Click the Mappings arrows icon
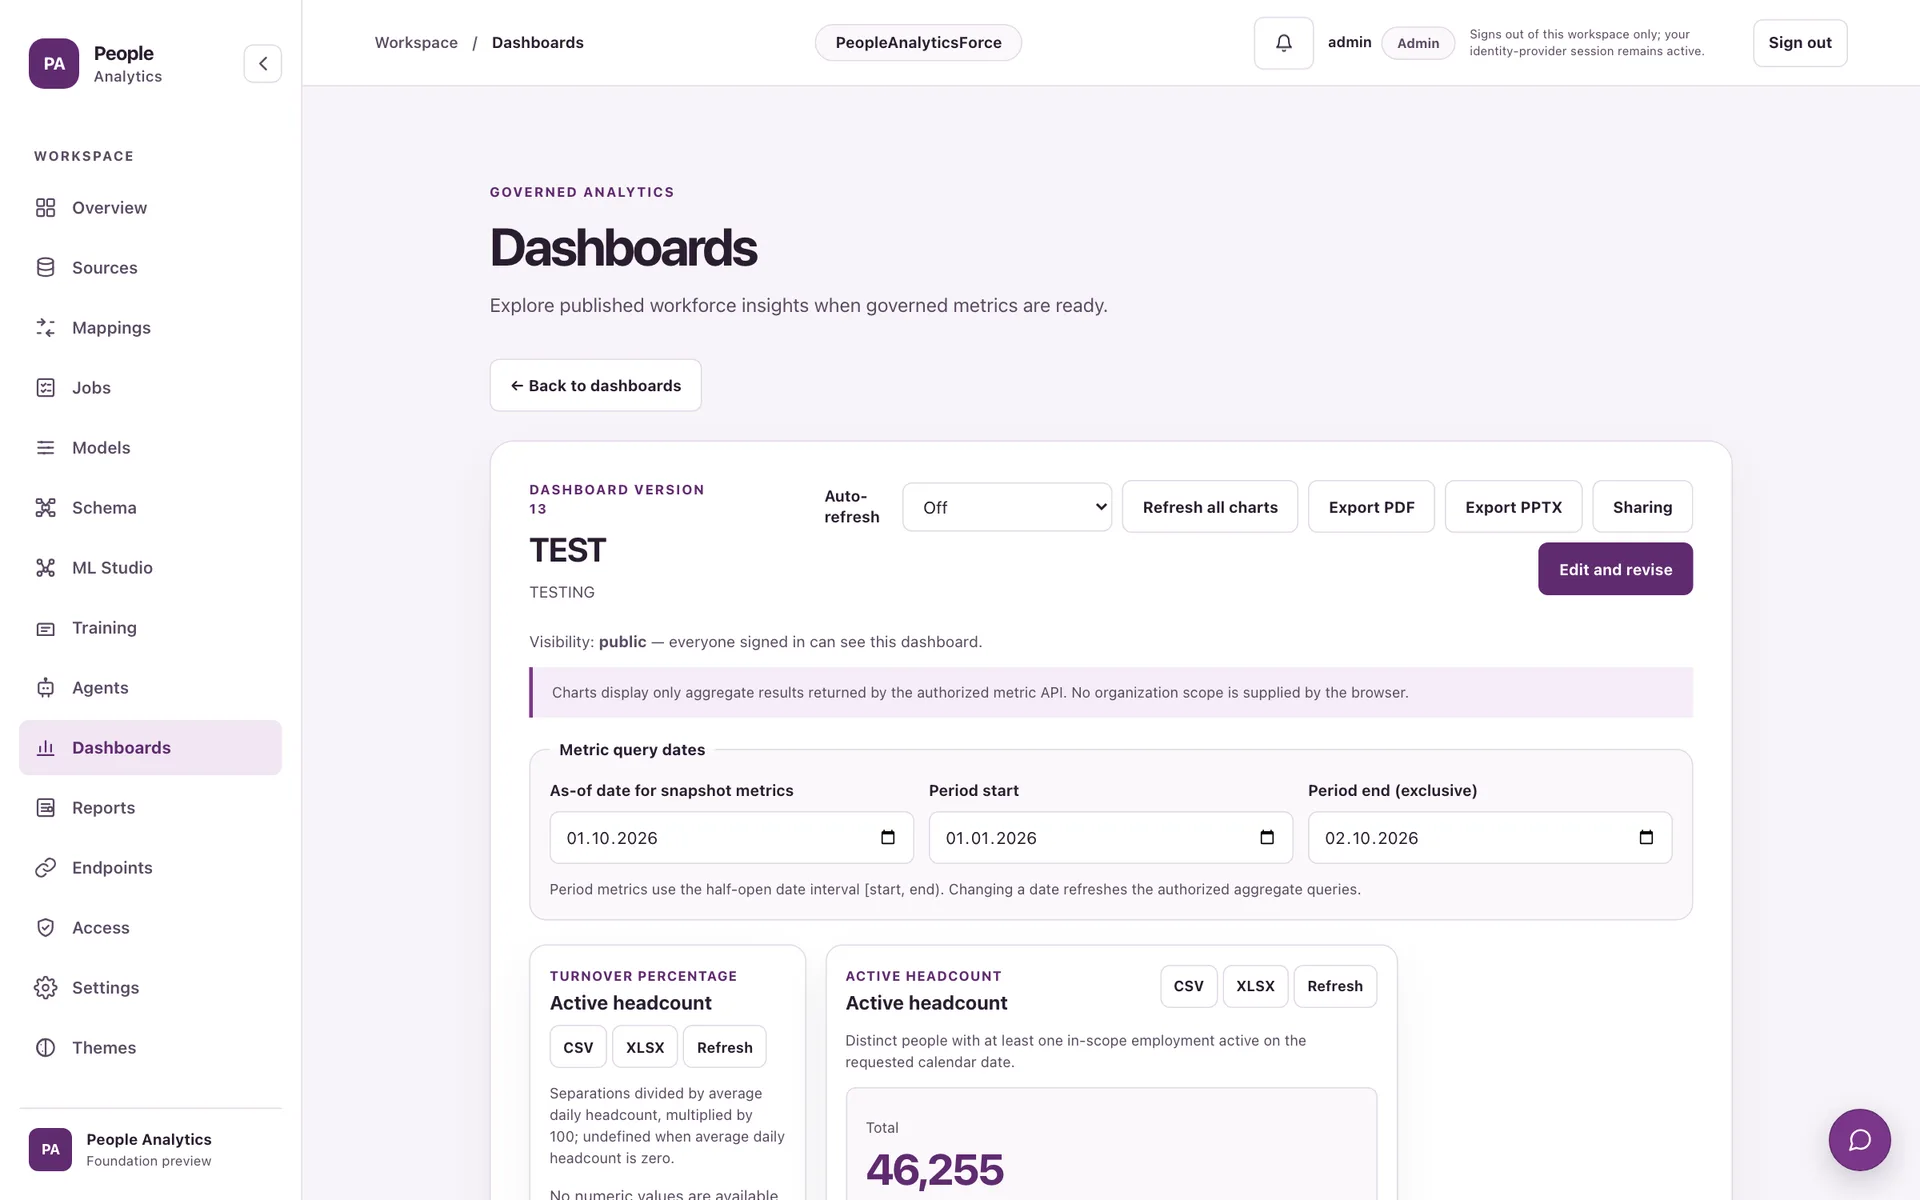Image resolution: width=1920 pixels, height=1200 pixels. pyautogui.click(x=45, y=328)
